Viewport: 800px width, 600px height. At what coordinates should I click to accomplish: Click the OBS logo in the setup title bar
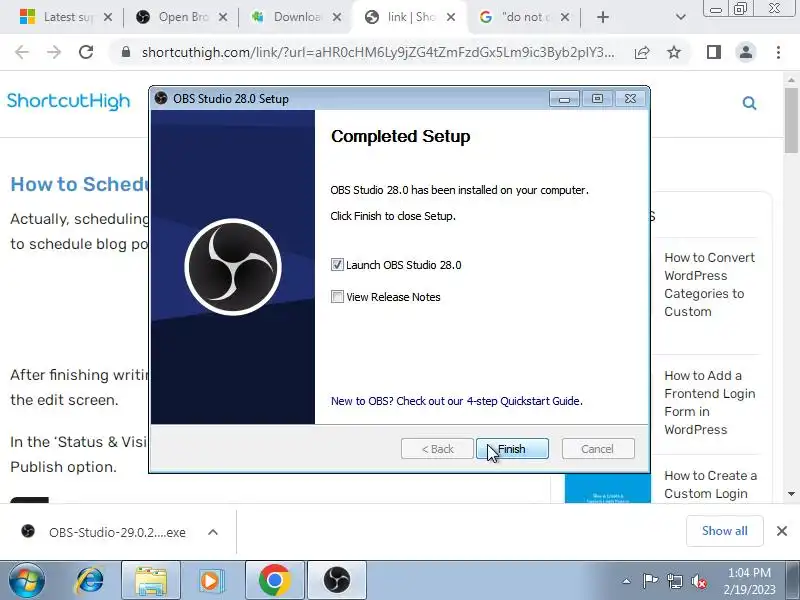161,98
